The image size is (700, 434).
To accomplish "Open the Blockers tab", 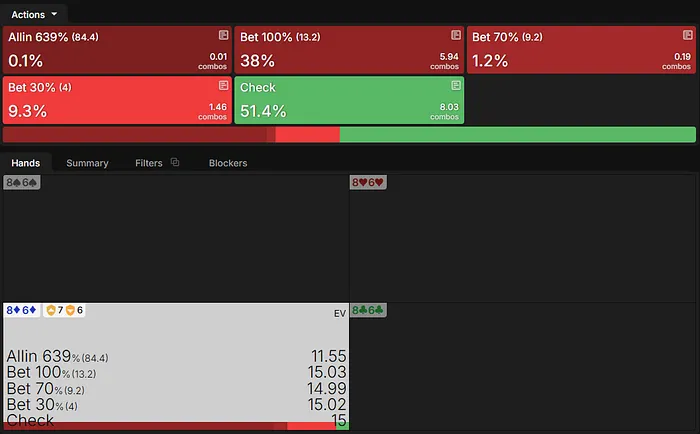I will [228, 163].
